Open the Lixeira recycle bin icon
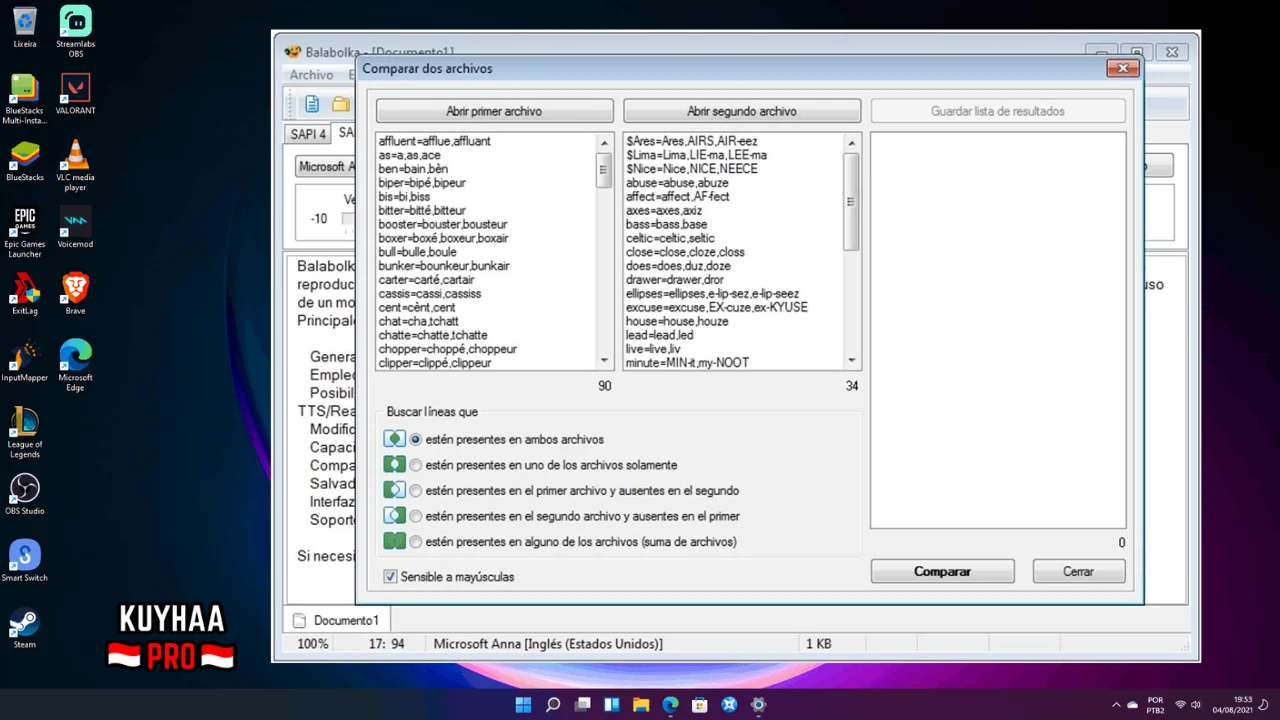Screen dimensions: 1280x720 (25, 28)
